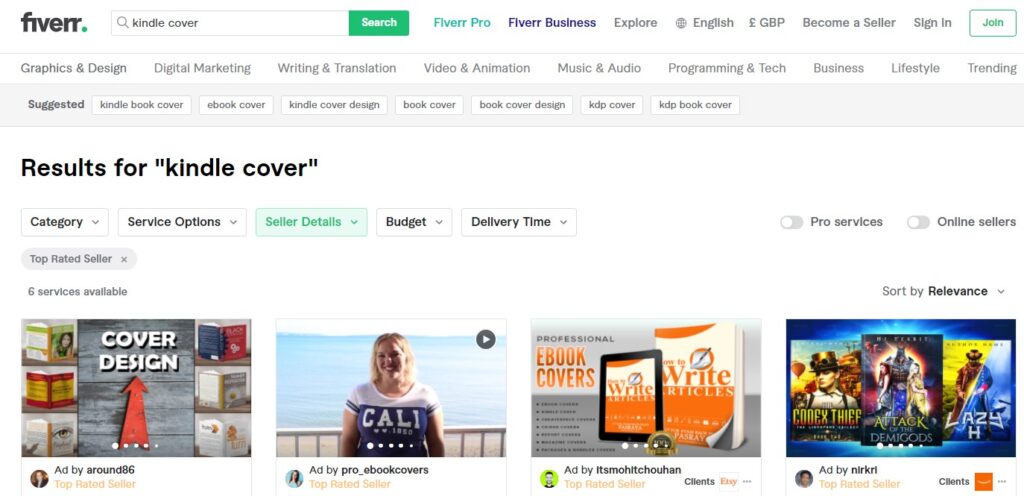Click the Etsy clients badge icon

(x=728, y=482)
